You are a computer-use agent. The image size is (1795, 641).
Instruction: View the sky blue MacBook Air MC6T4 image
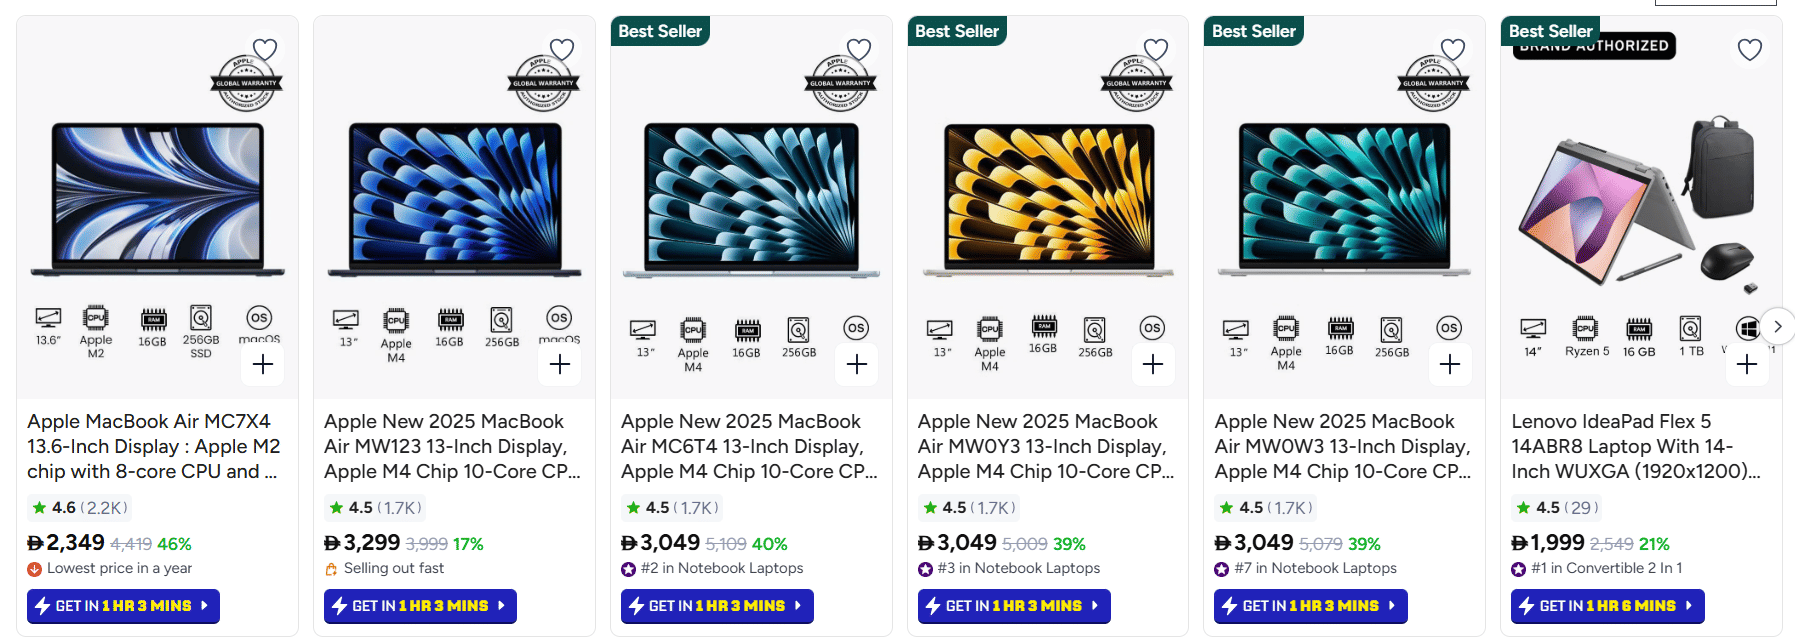click(x=751, y=200)
